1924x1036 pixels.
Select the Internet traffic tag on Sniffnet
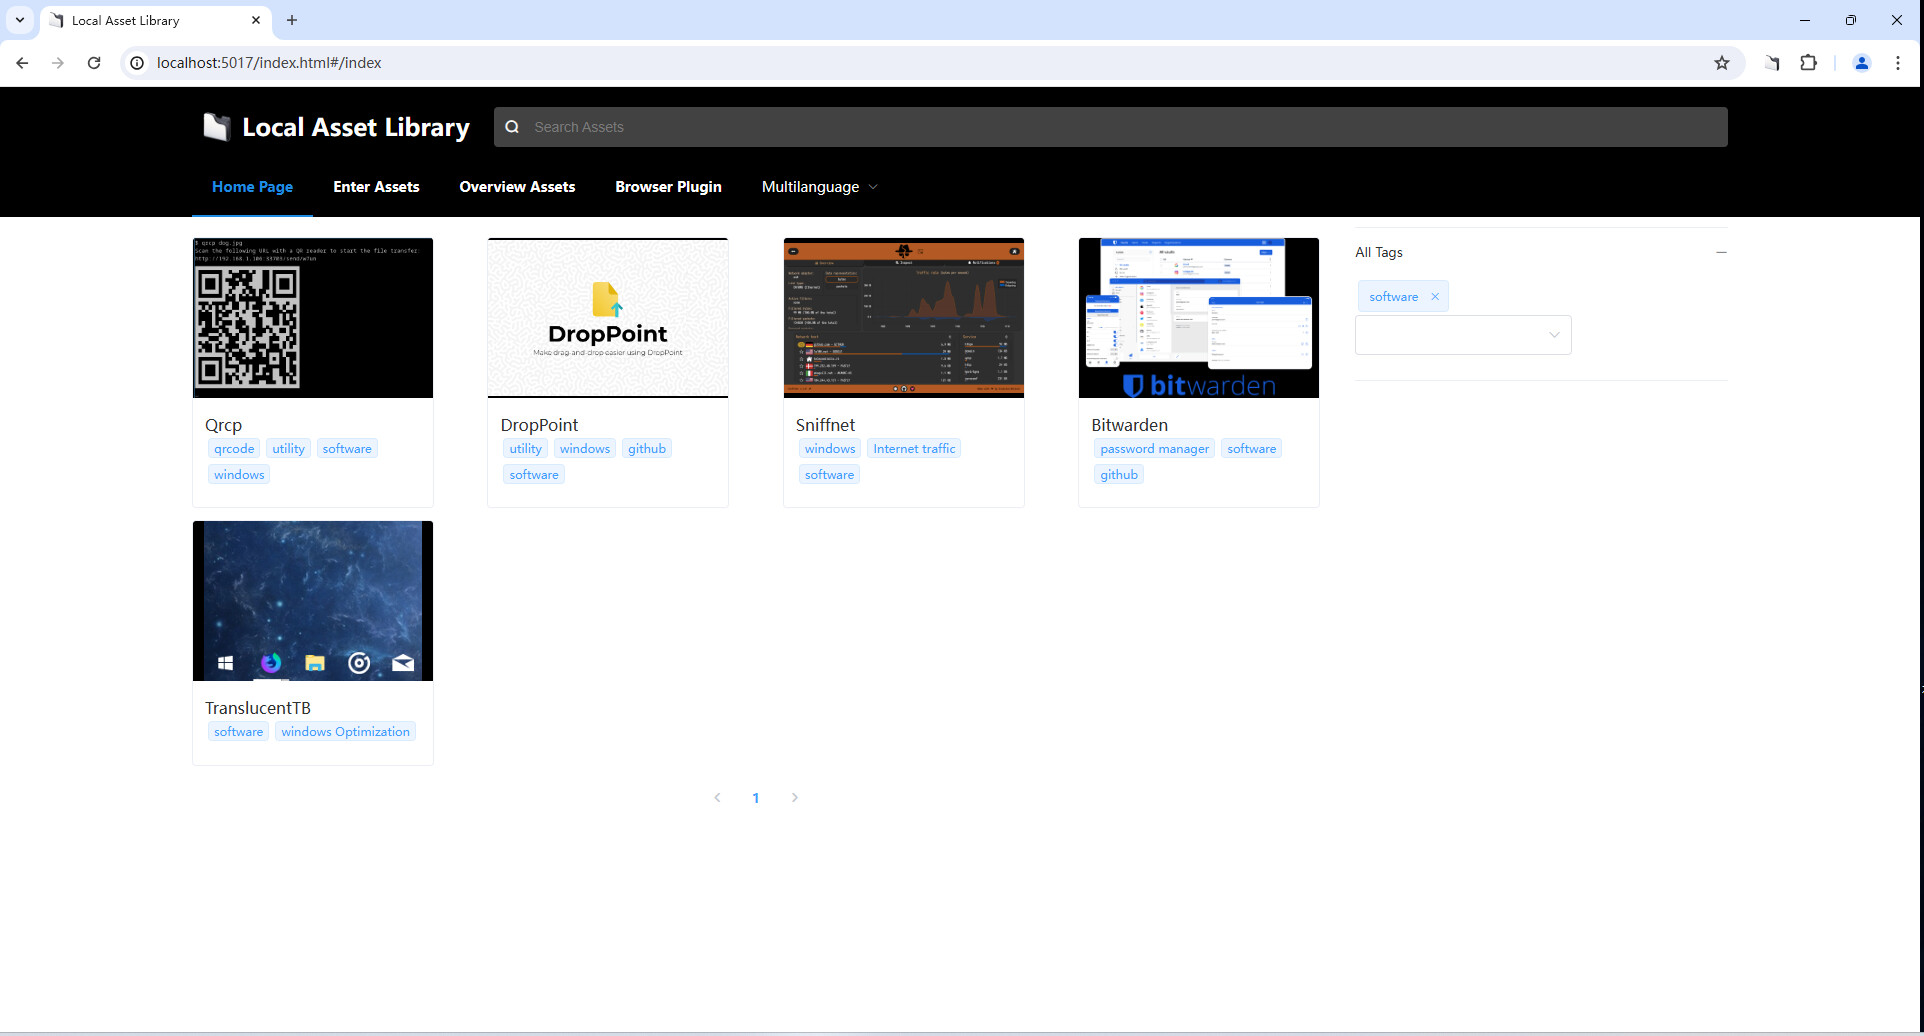tap(913, 448)
